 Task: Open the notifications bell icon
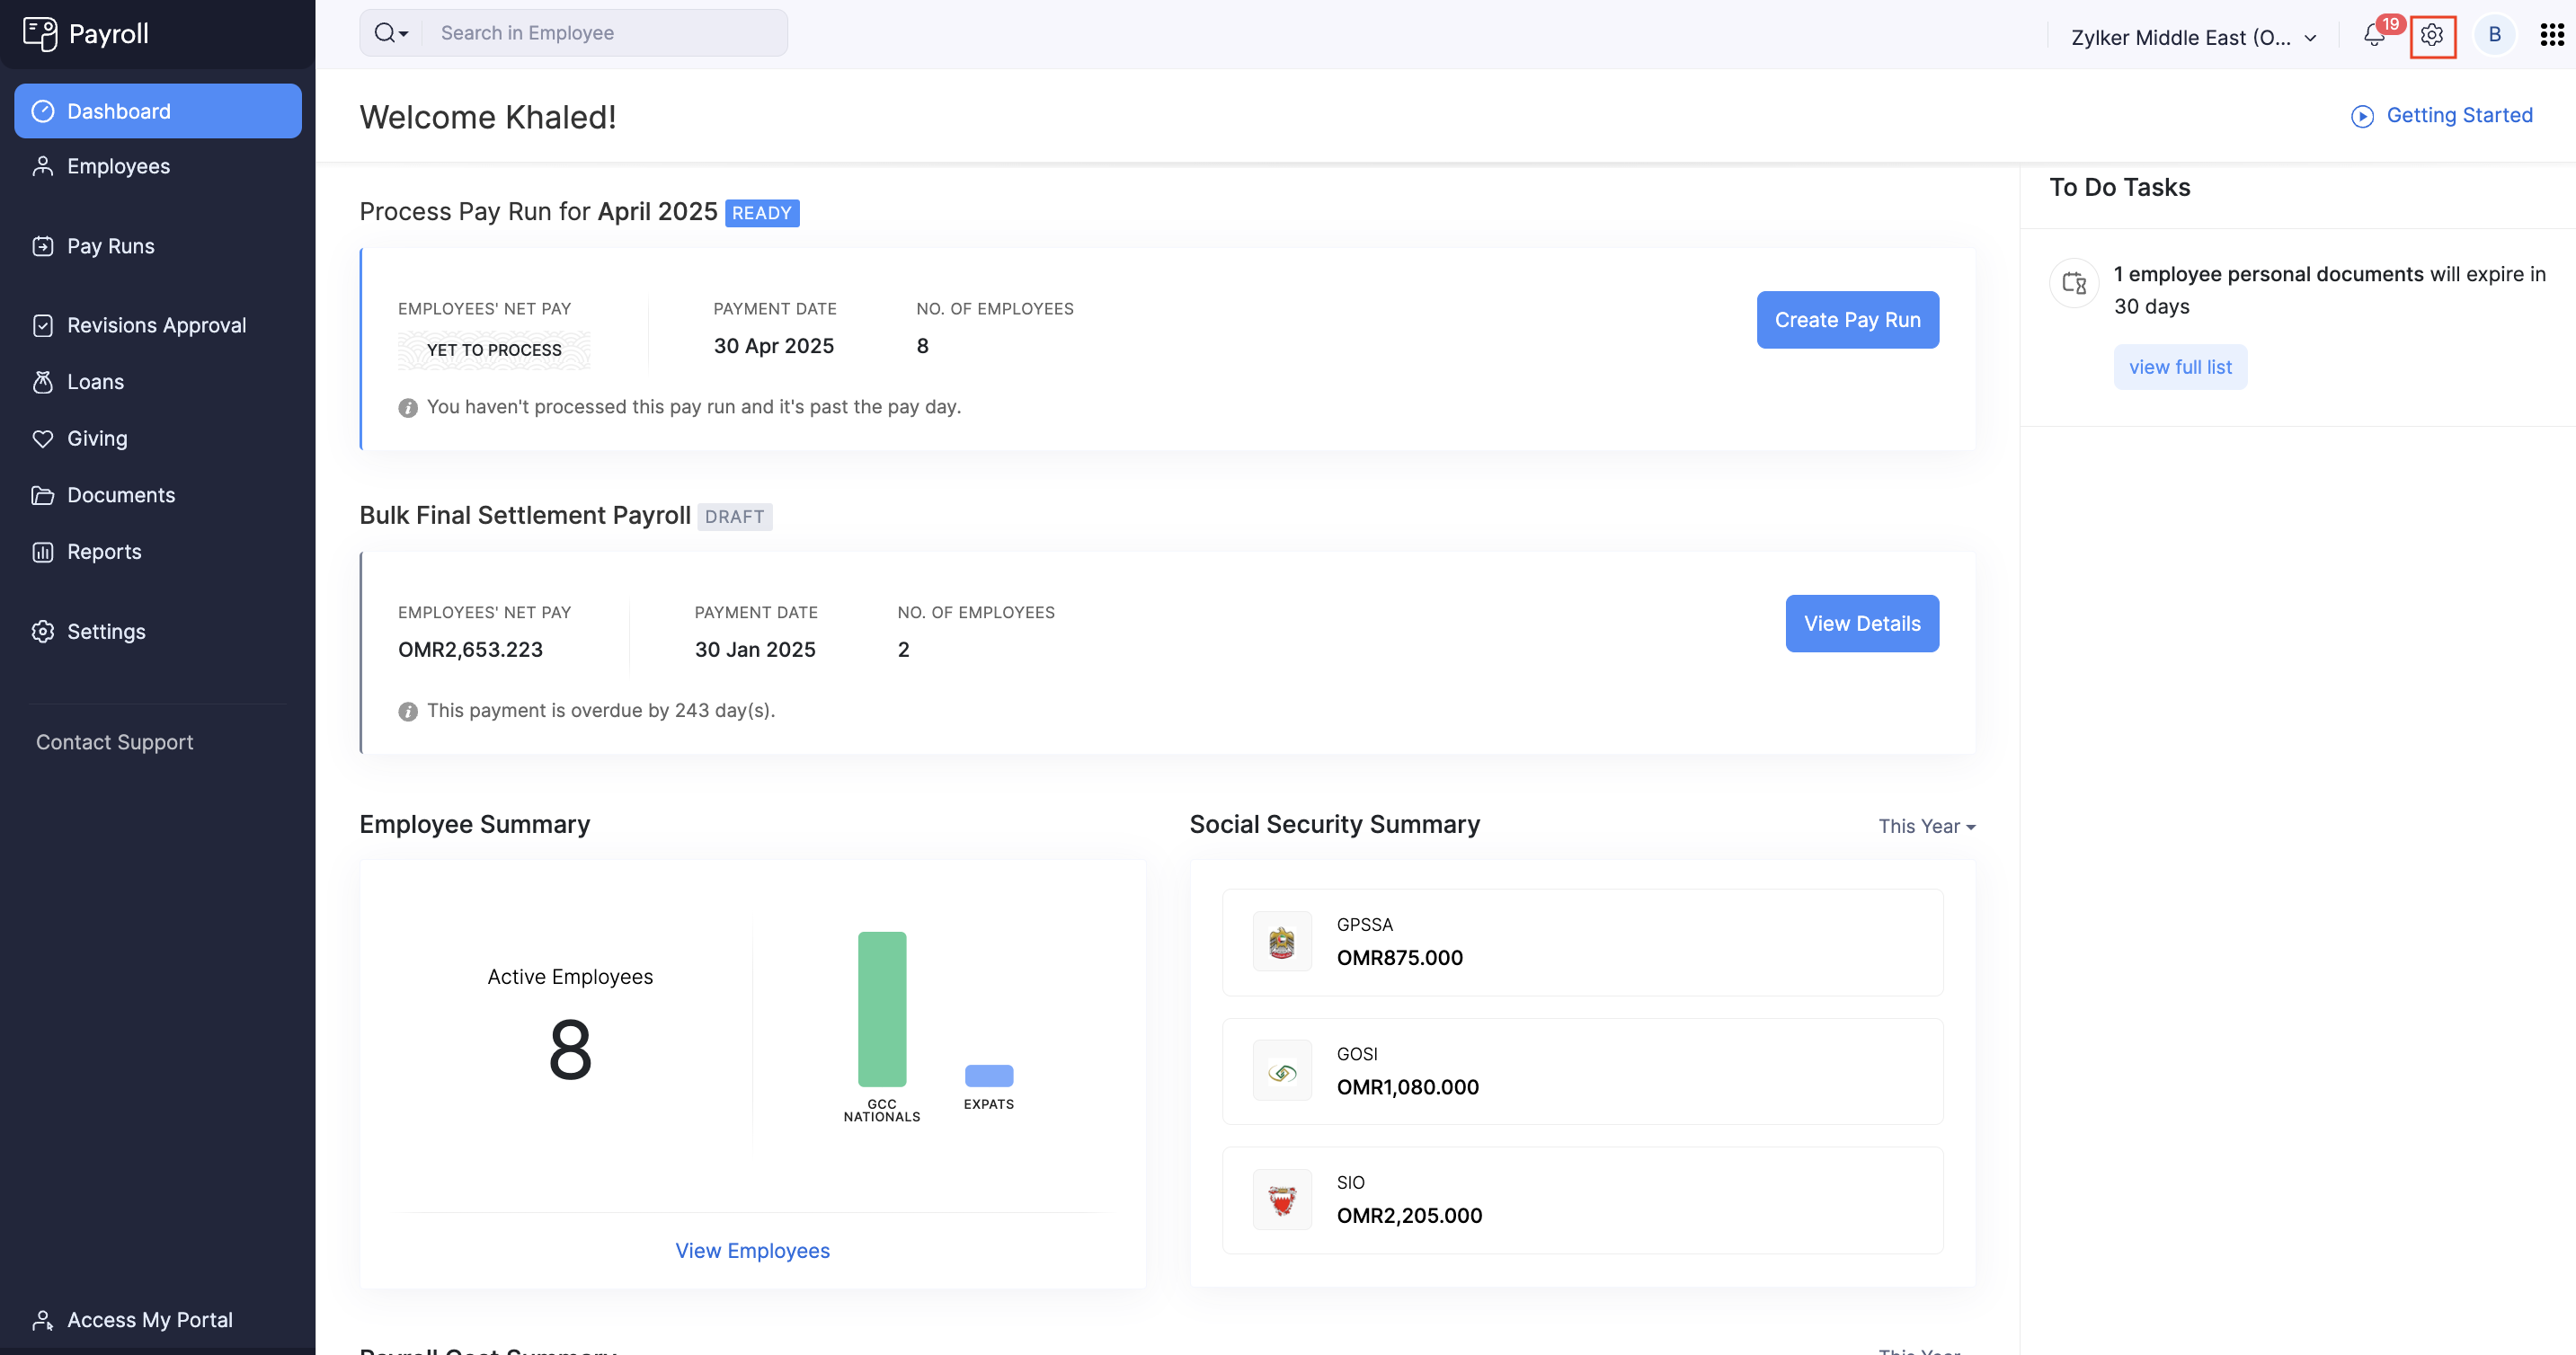(x=2374, y=36)
